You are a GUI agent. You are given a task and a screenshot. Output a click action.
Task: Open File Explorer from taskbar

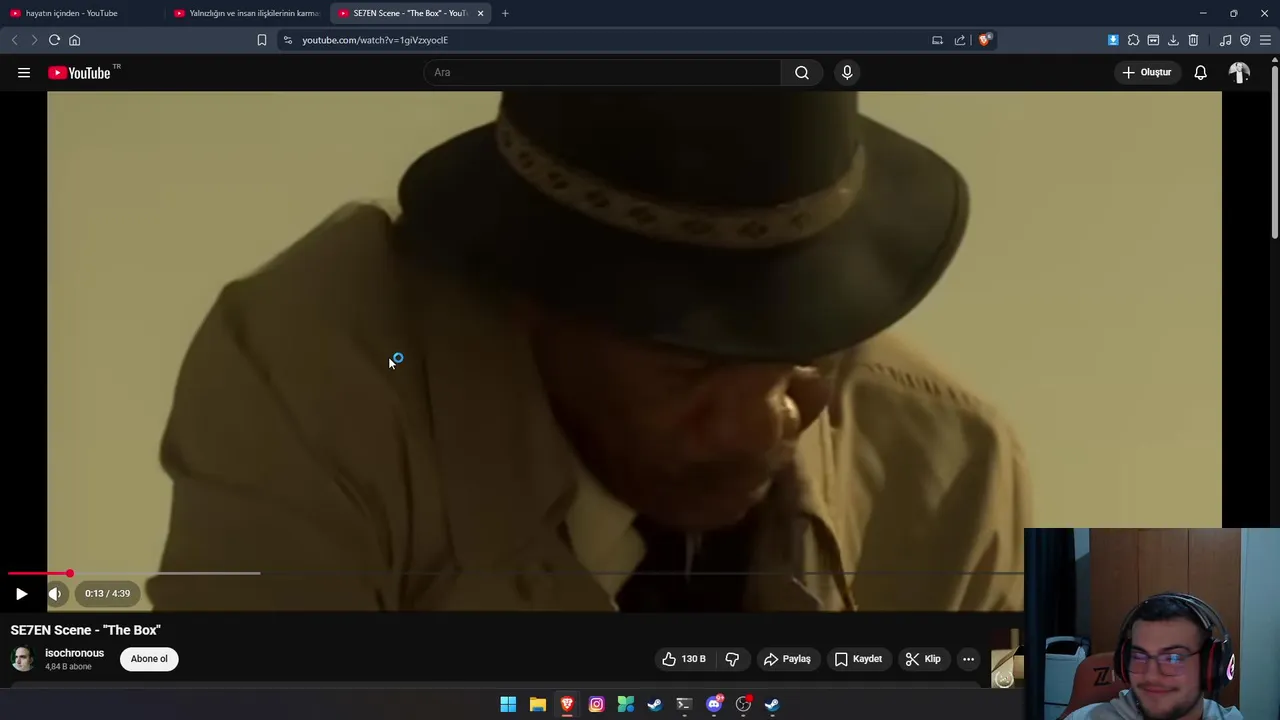point(537,704)
